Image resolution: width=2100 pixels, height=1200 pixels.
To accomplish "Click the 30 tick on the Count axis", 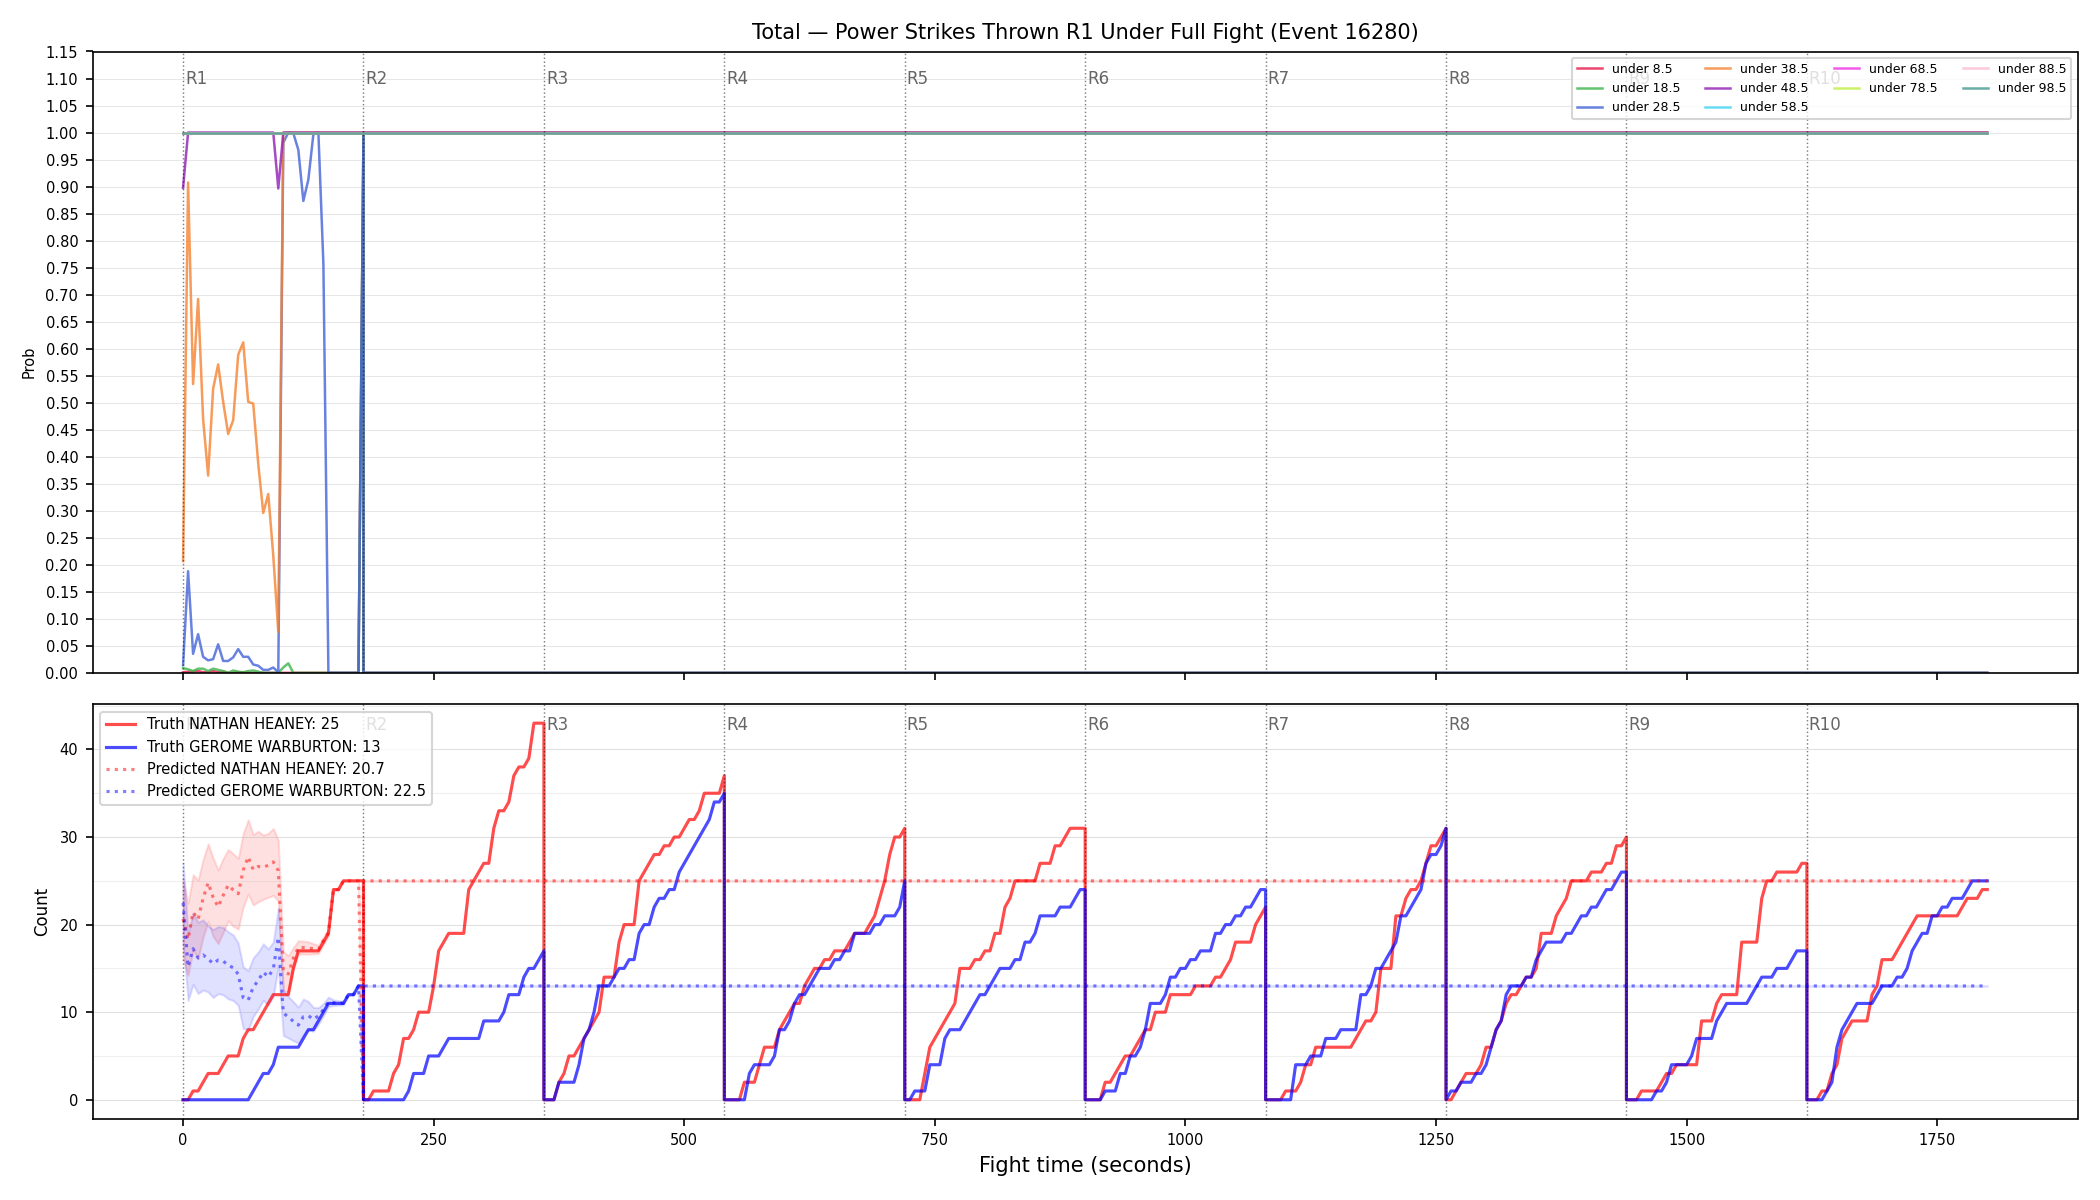I will click(68, 837).
